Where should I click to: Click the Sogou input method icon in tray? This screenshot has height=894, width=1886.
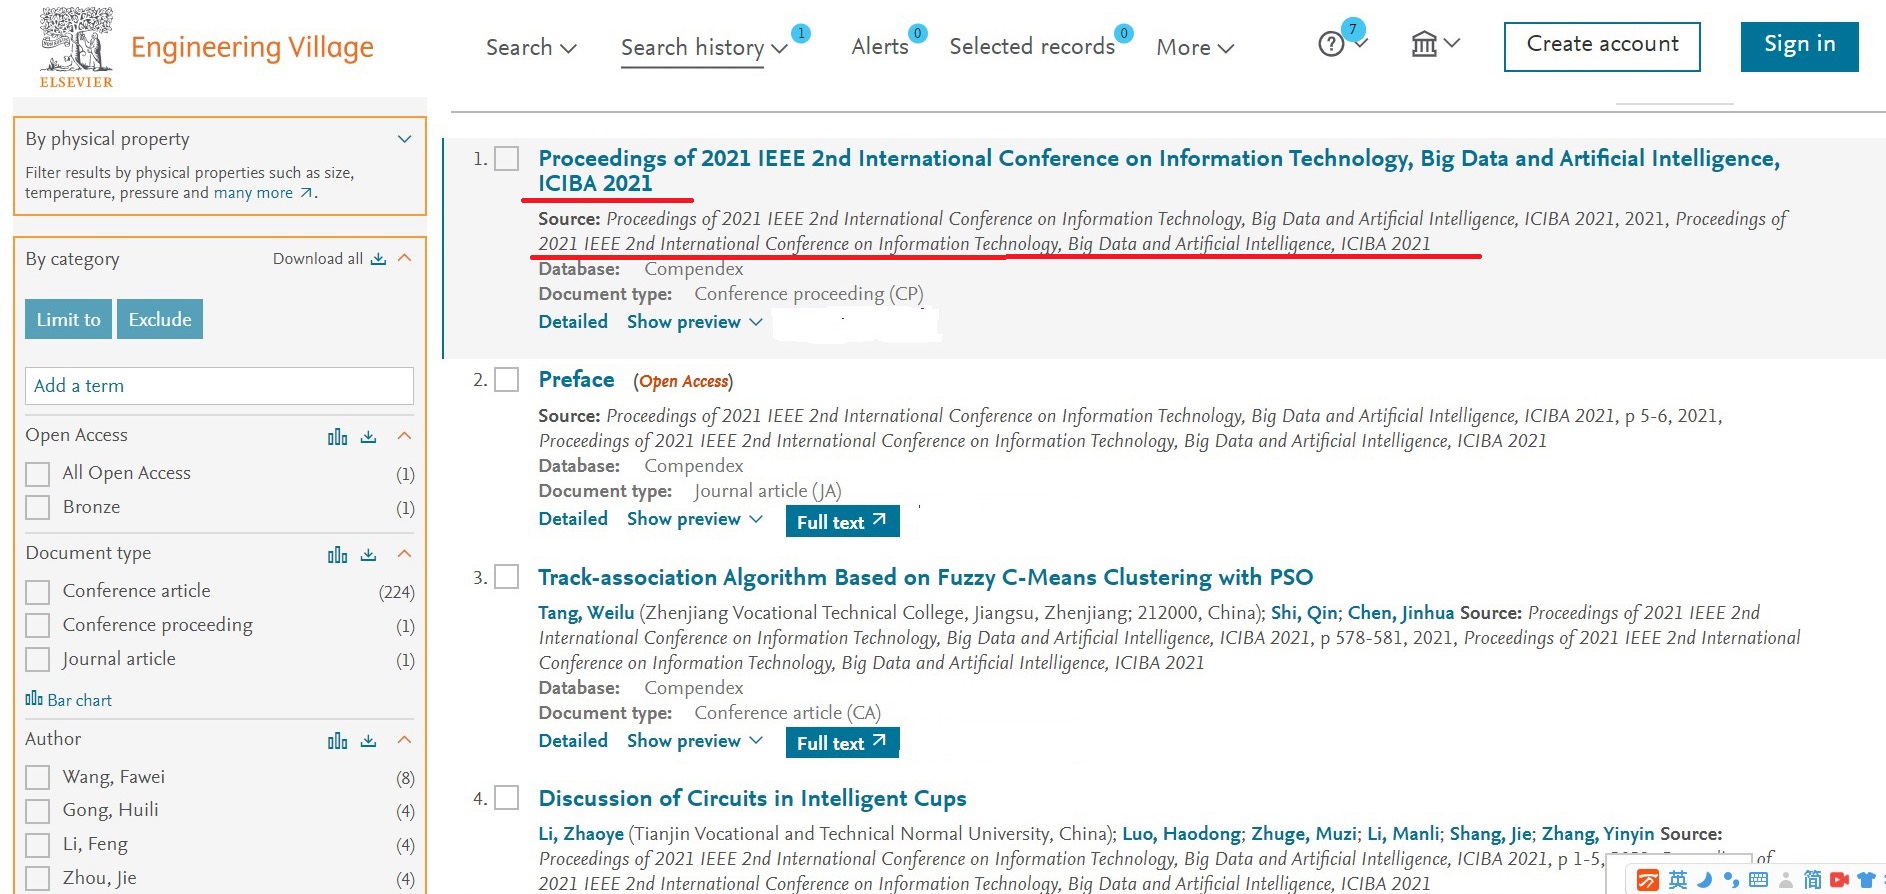(1647, 880)
